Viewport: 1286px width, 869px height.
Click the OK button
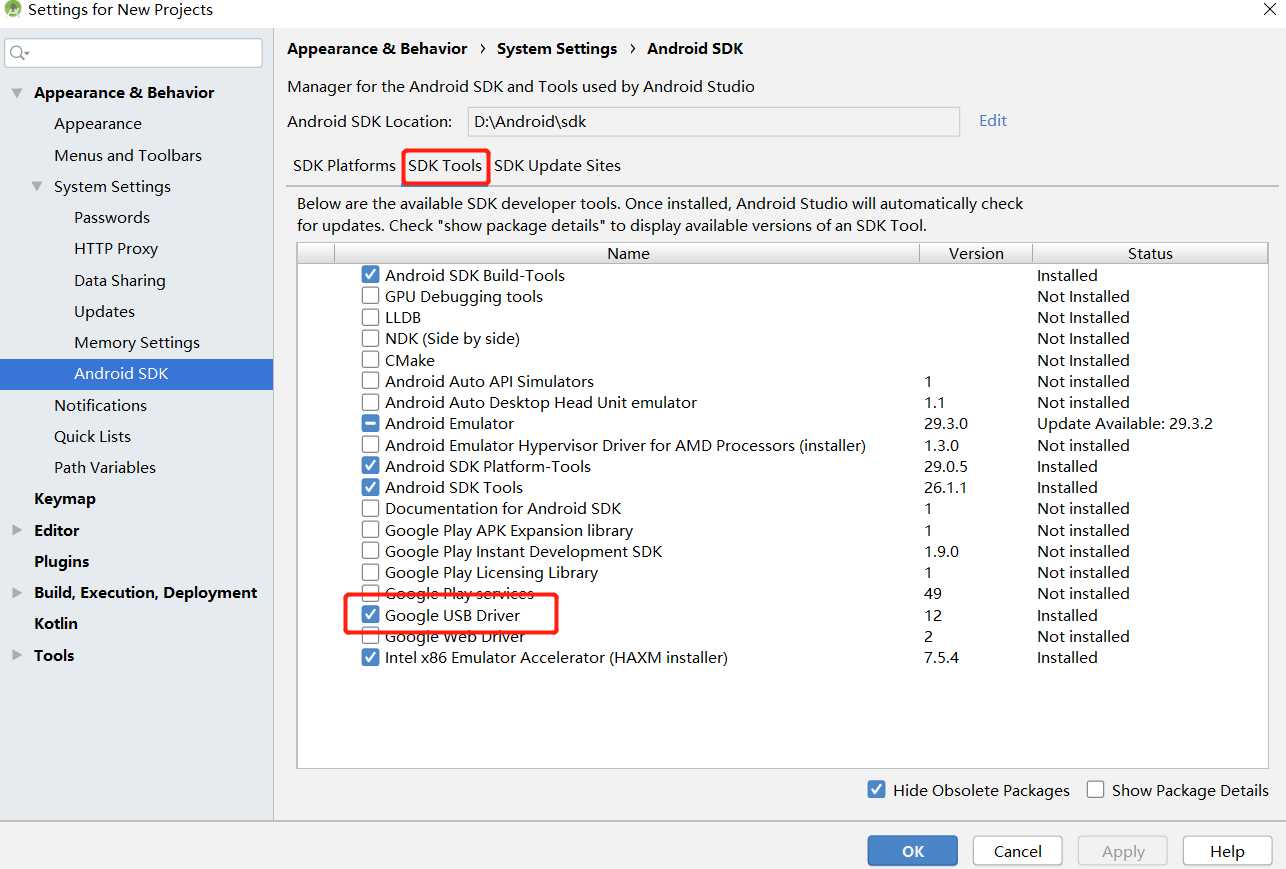point(912,851)
